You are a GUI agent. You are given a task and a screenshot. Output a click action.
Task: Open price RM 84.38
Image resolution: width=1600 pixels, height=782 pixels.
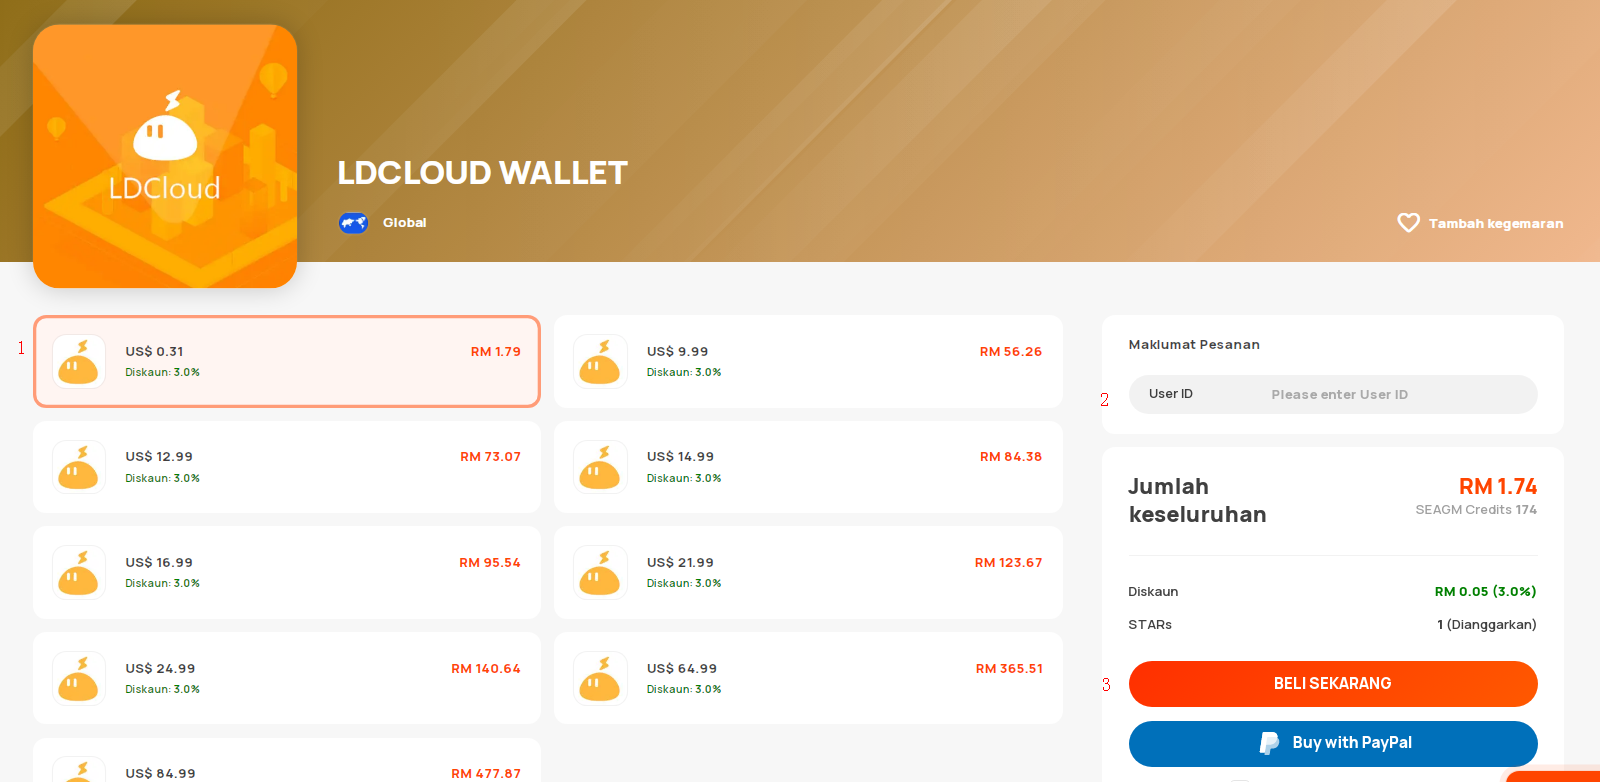click(1011, 457)
